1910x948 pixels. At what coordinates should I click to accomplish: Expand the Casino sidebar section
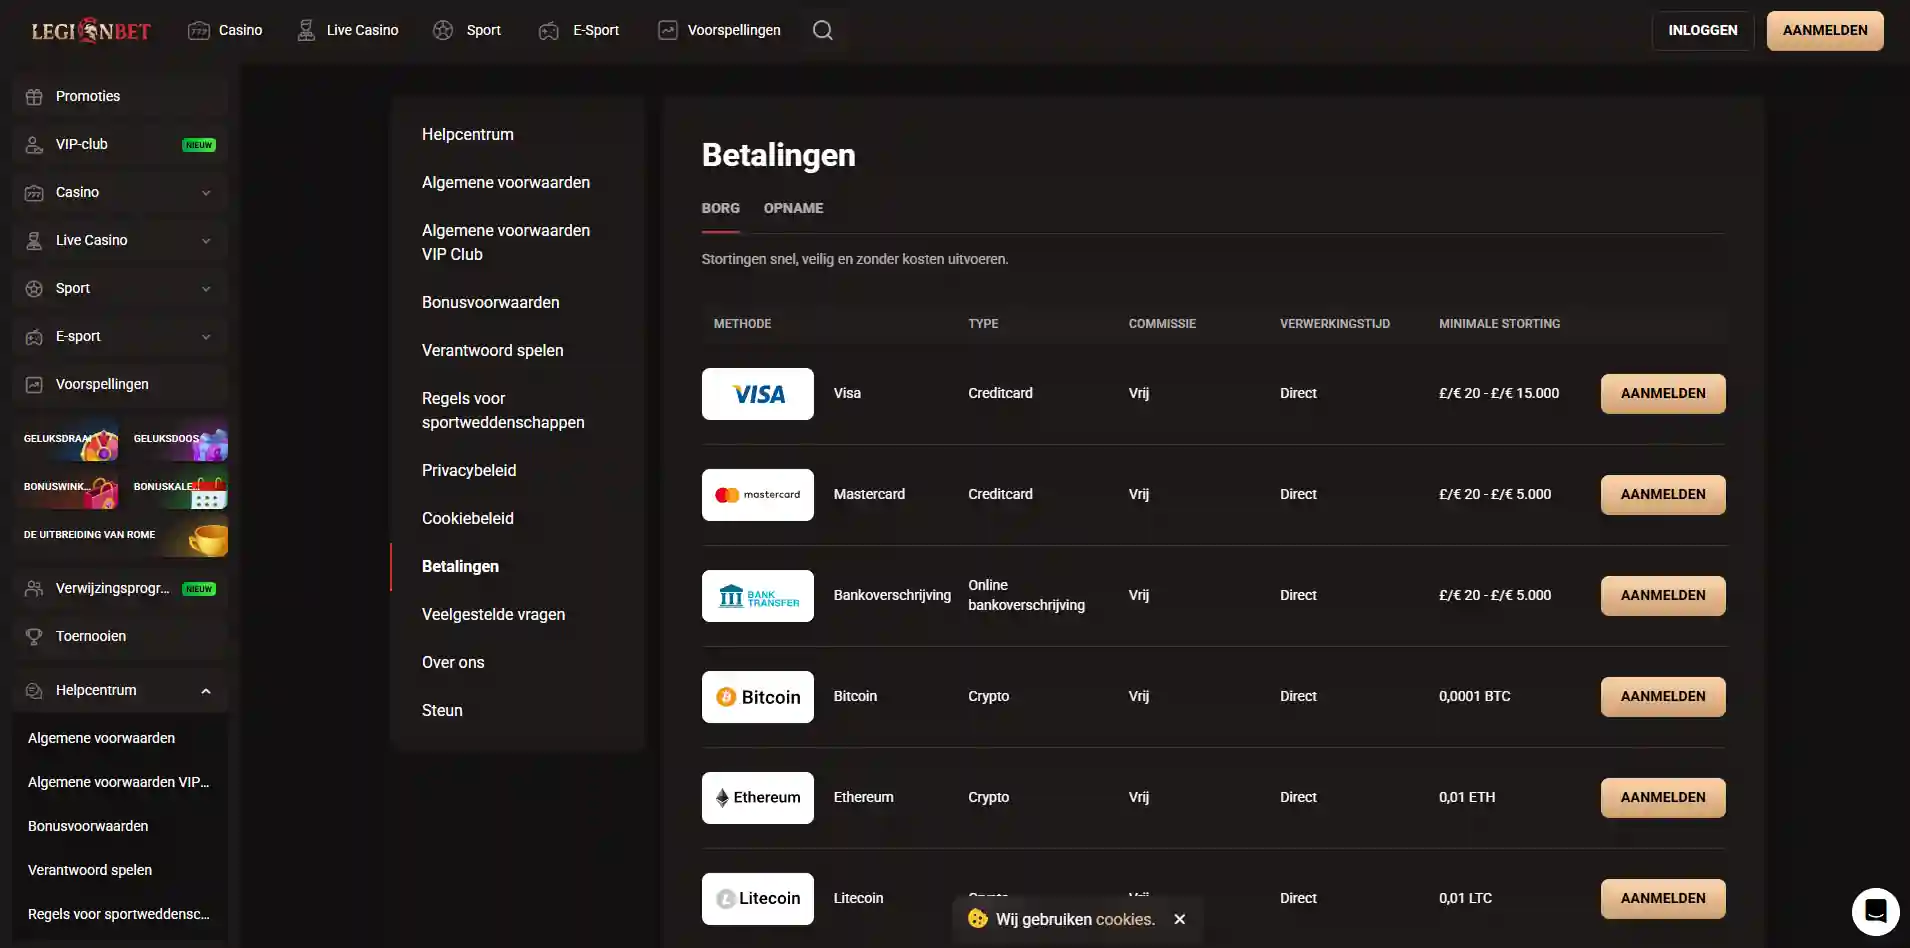pos(206,193)
